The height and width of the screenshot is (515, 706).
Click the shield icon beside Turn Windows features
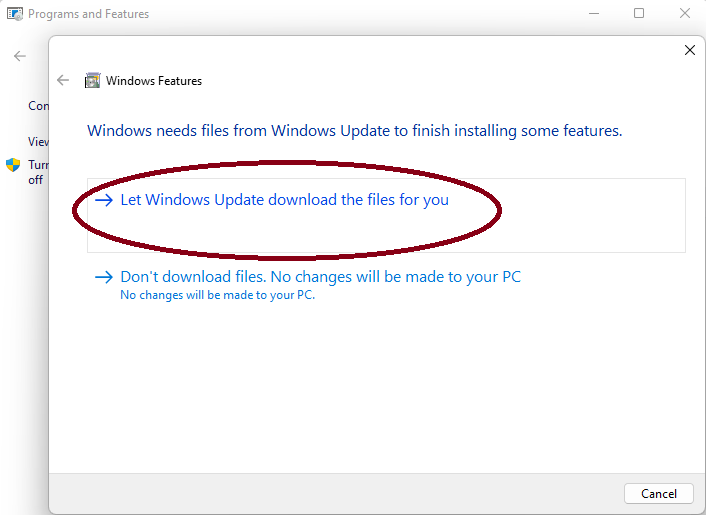tap(13, 165)
